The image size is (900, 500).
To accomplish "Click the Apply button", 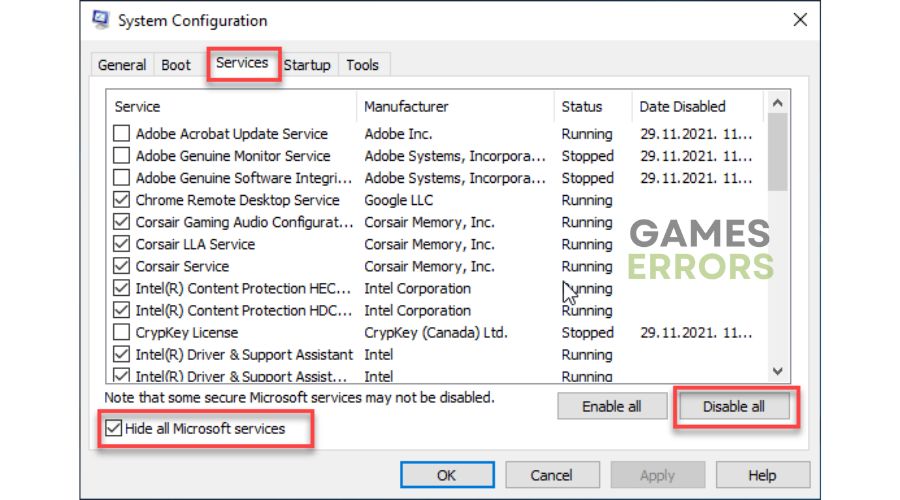I will [657, 475].
